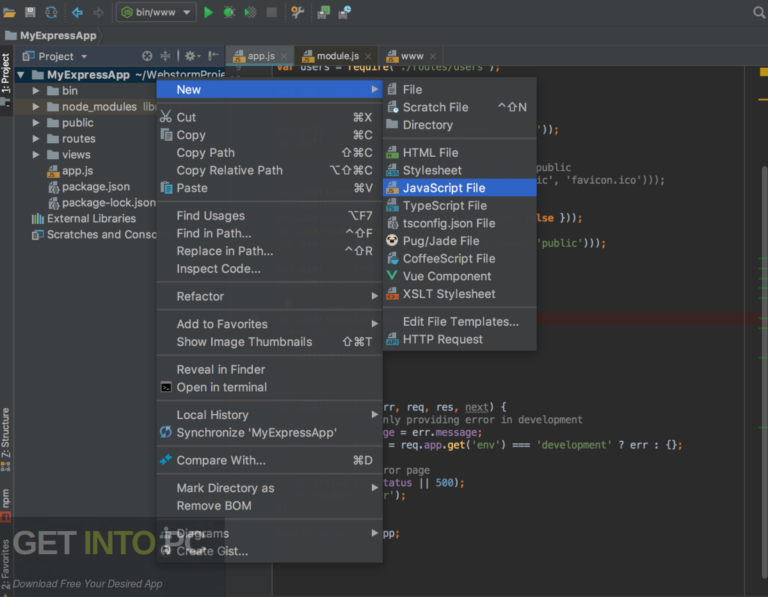The image size is (768, 597).
Task: Toggle the Structure tool window tab
Action: 5,433
